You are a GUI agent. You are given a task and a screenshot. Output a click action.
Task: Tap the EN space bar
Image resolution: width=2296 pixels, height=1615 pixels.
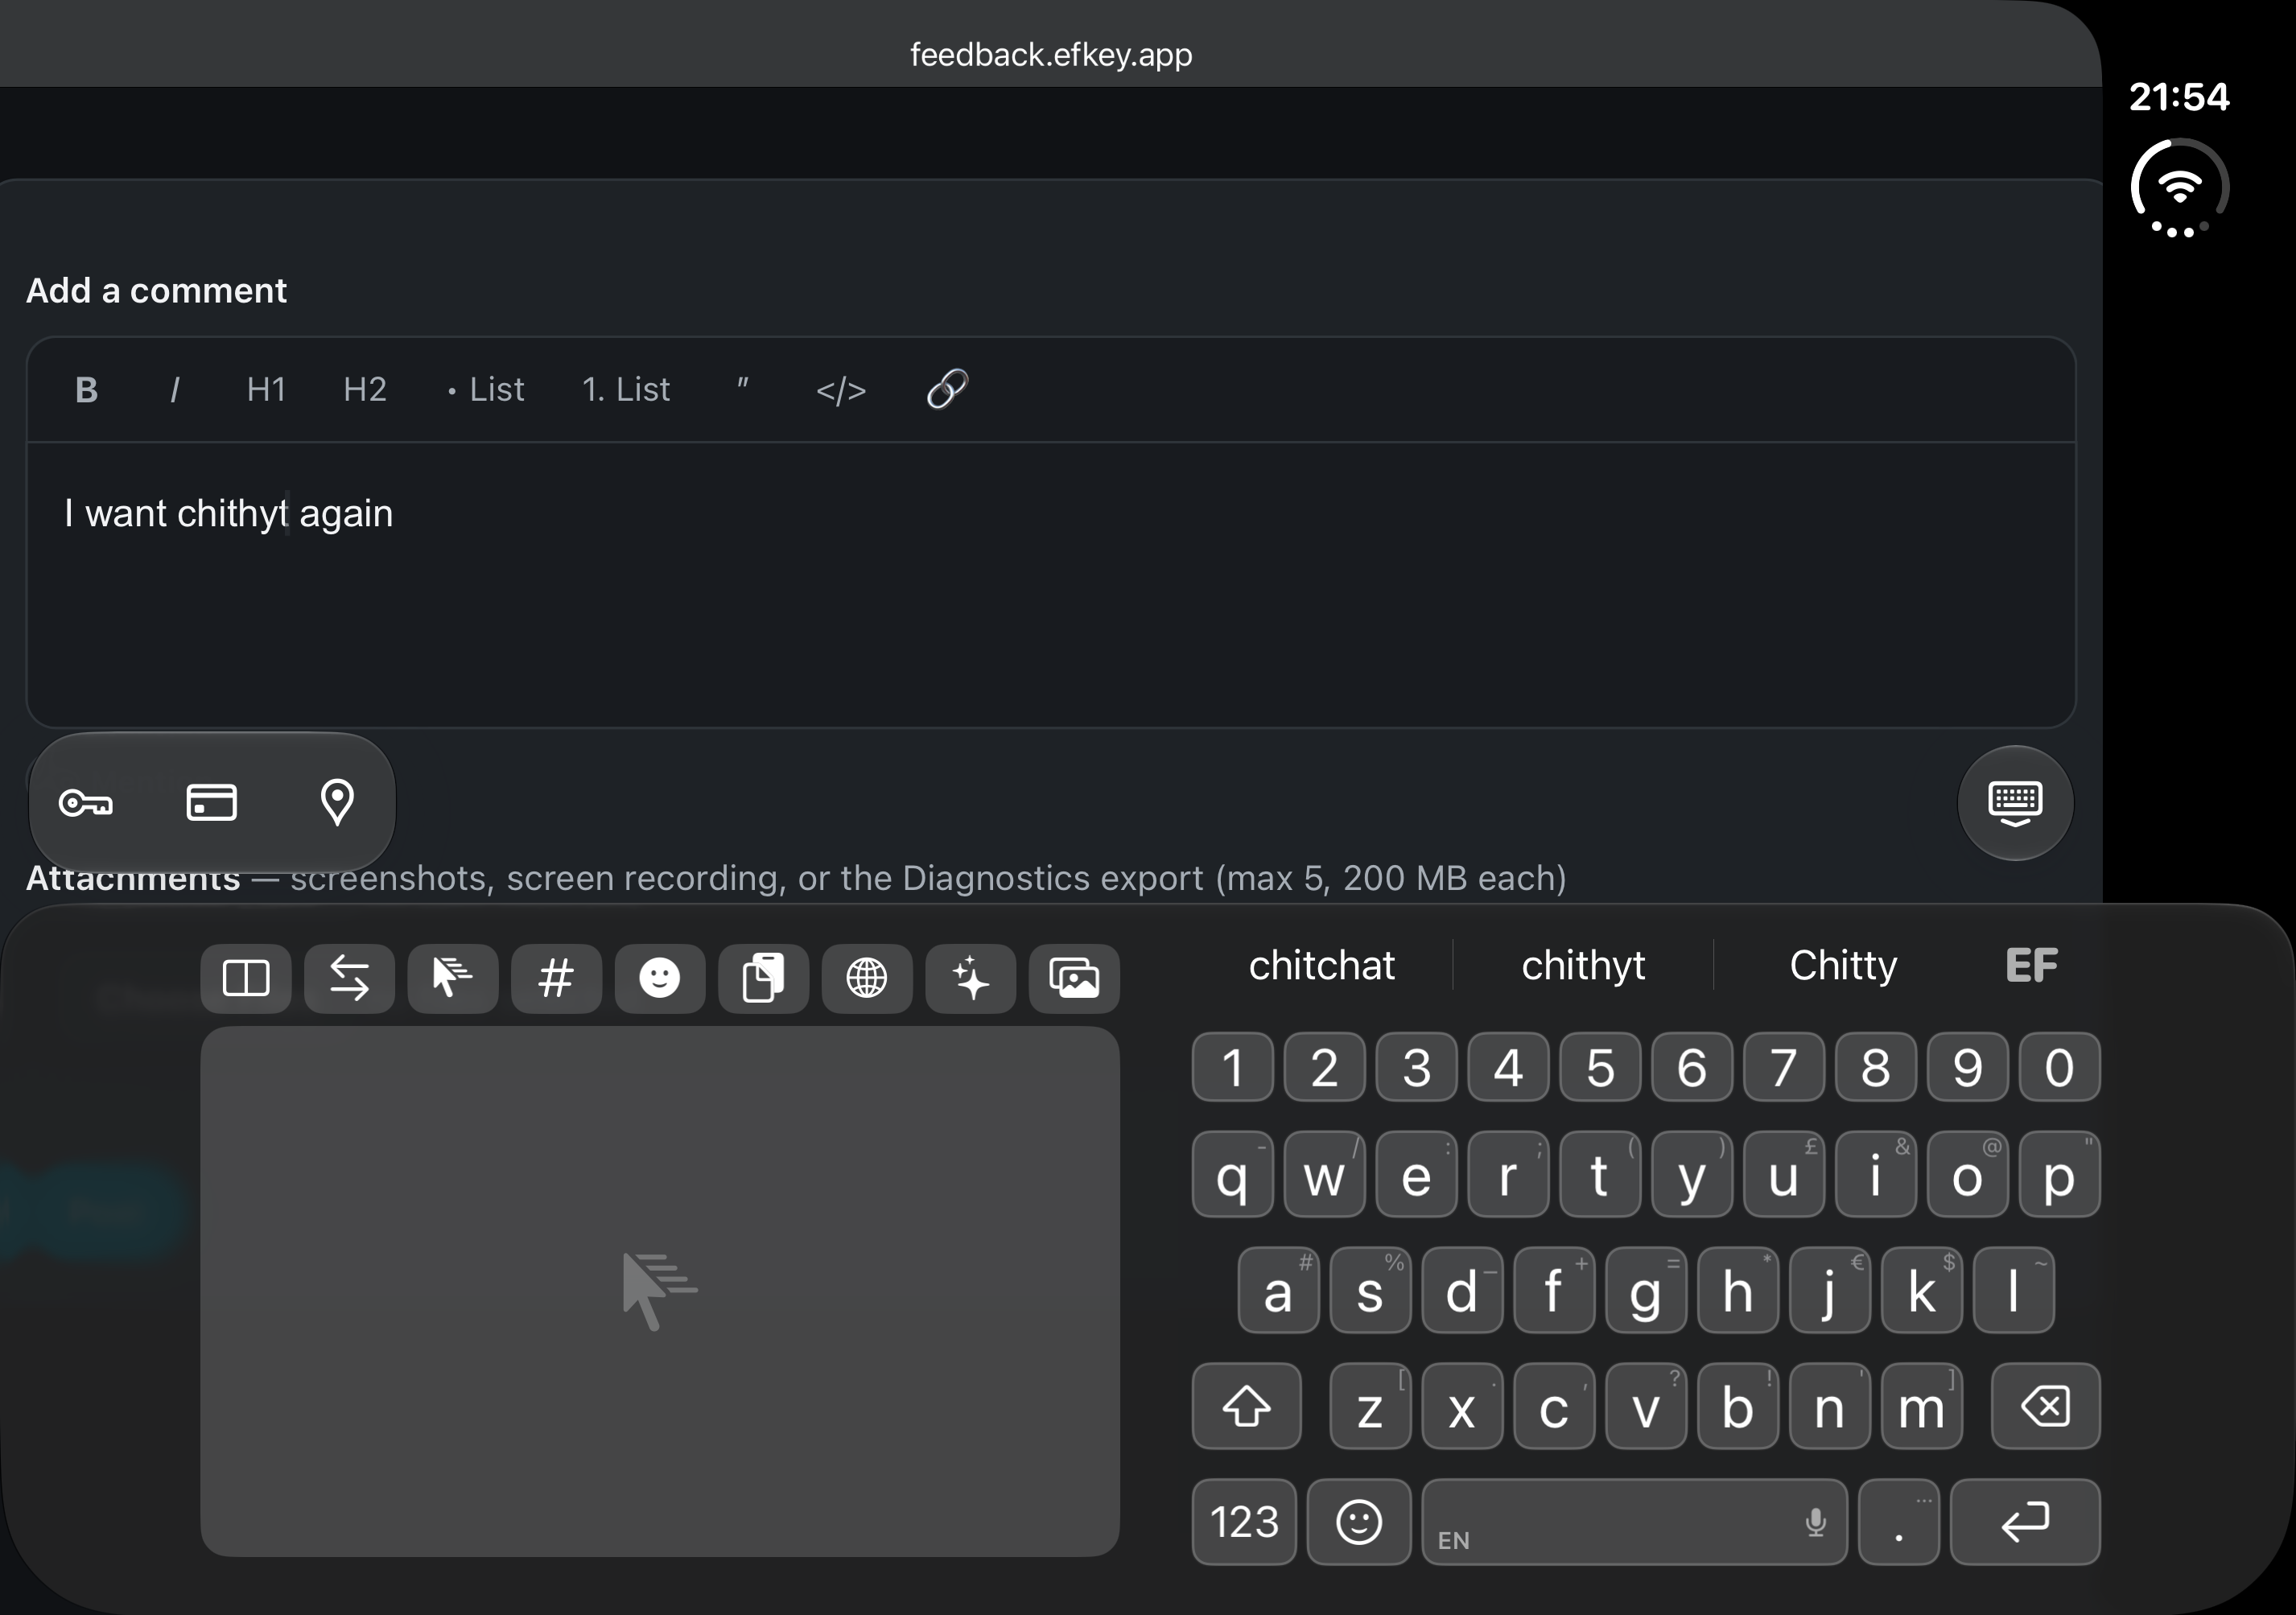[1634, 1522]
